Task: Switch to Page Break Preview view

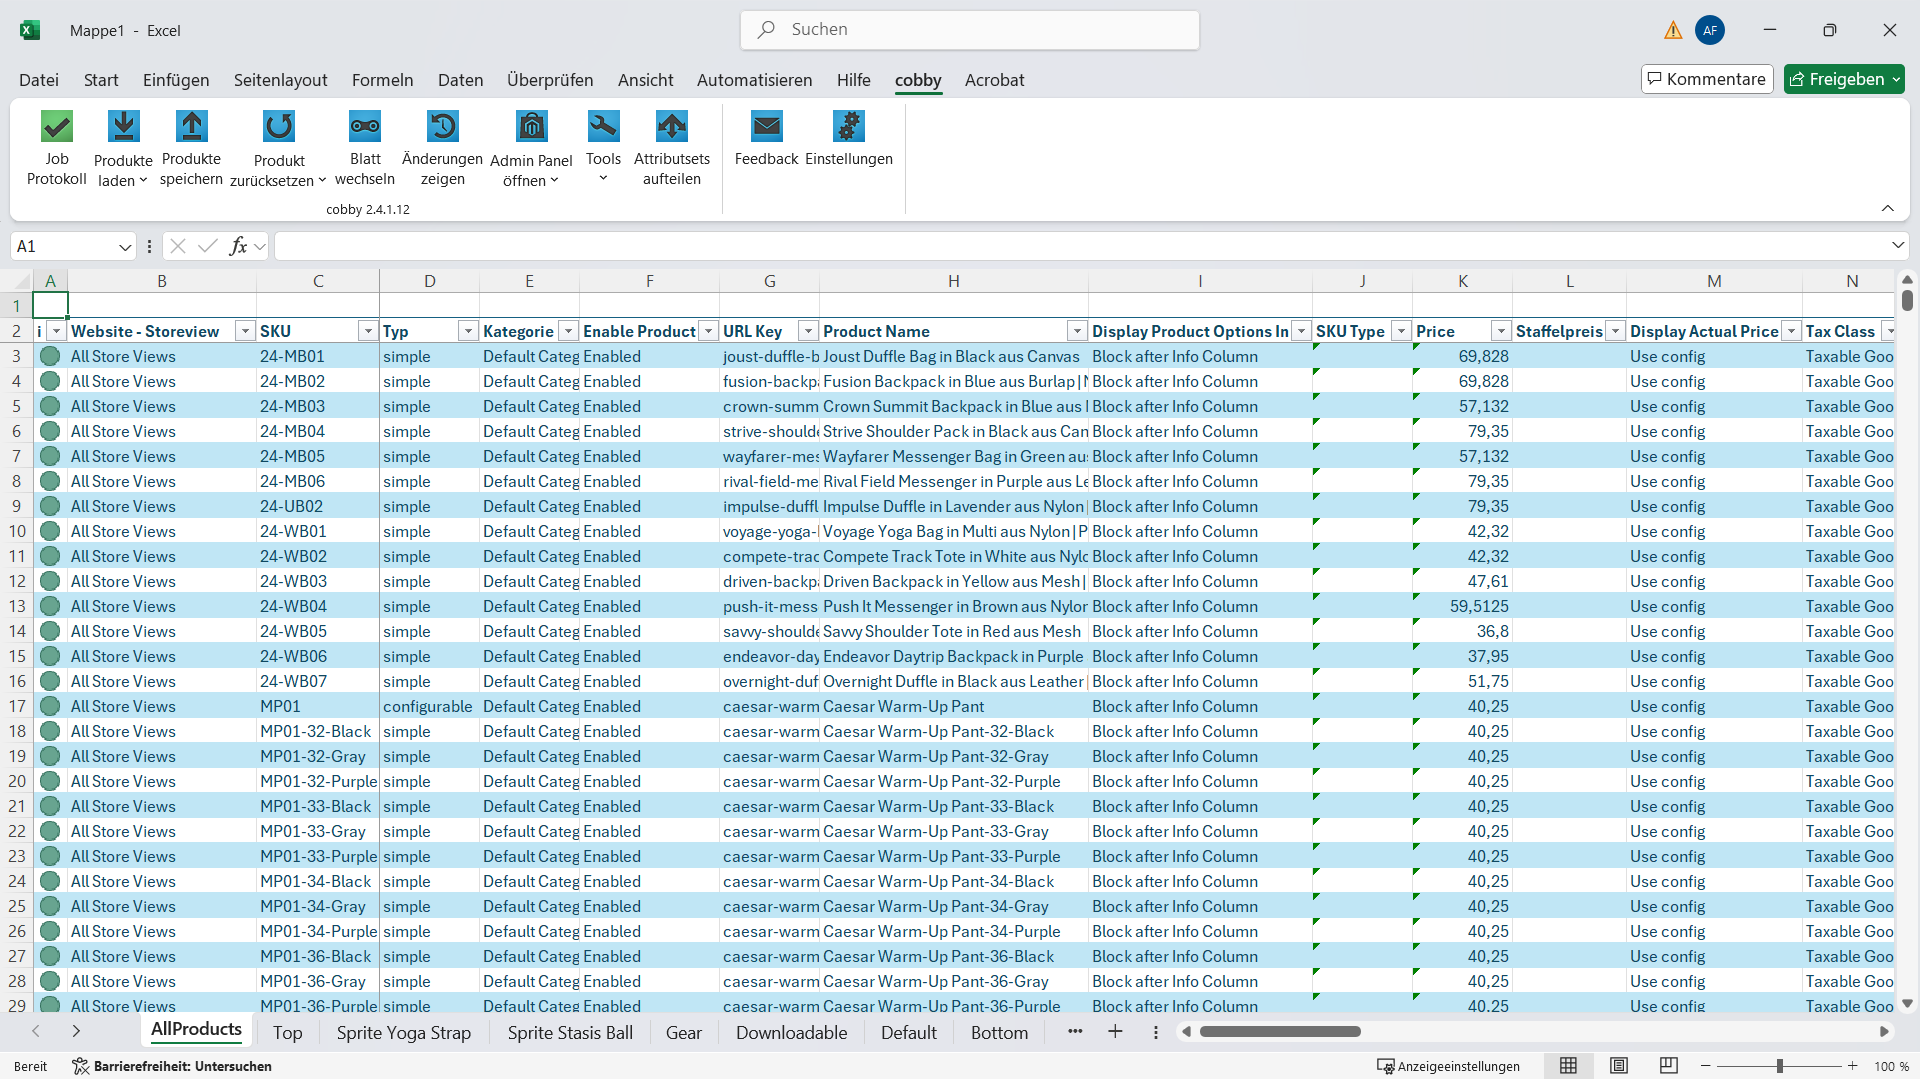Action: tap(1669, 1066)
